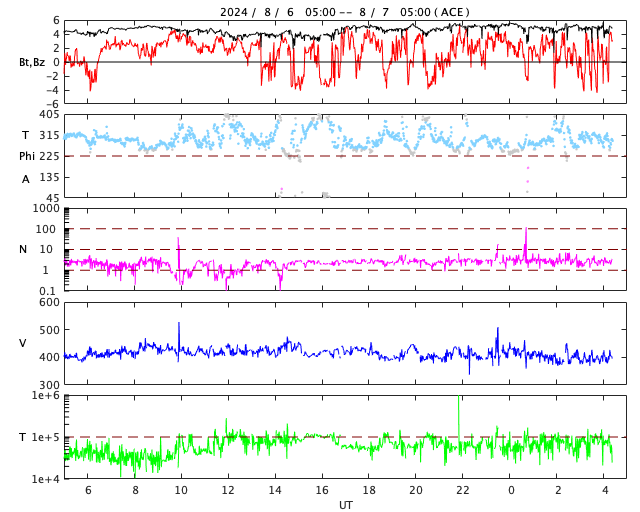Click the '16' hour tick on UT axis
The image size is (640, 512).
pyautogui.click(x=322, y=490)
